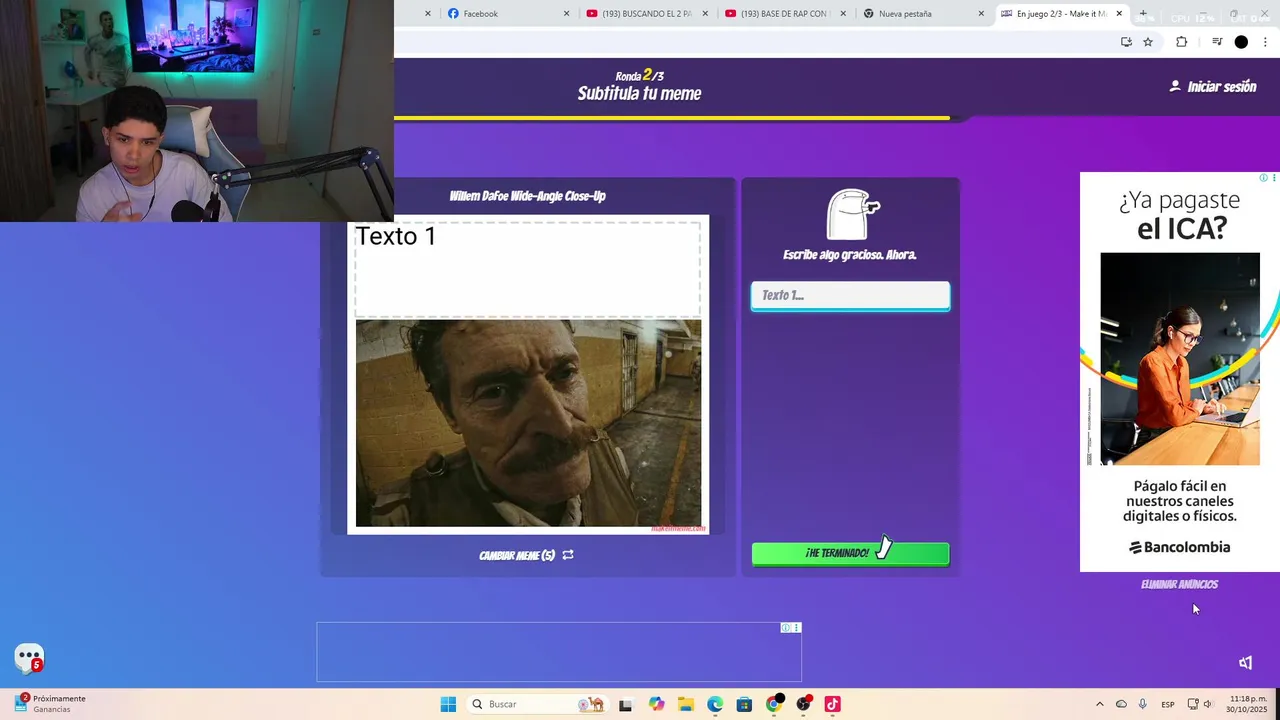Click the install app icon in address bar
1280x720 pixels.
pyautogui.click(x=1126, y=42)
